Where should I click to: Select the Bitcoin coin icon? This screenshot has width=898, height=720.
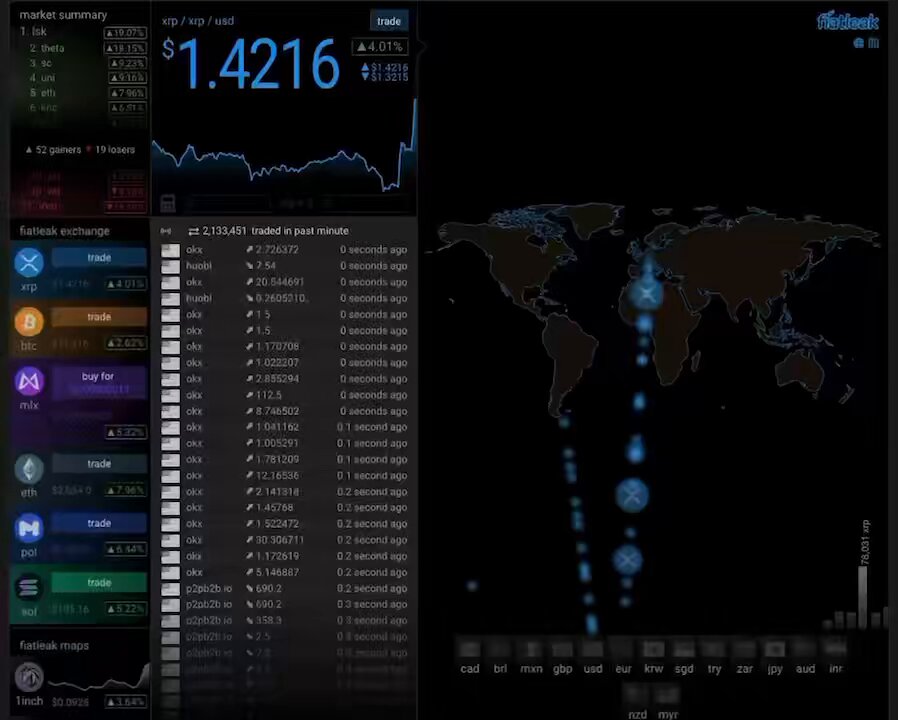pyautogui.click(x=29, y=322)
